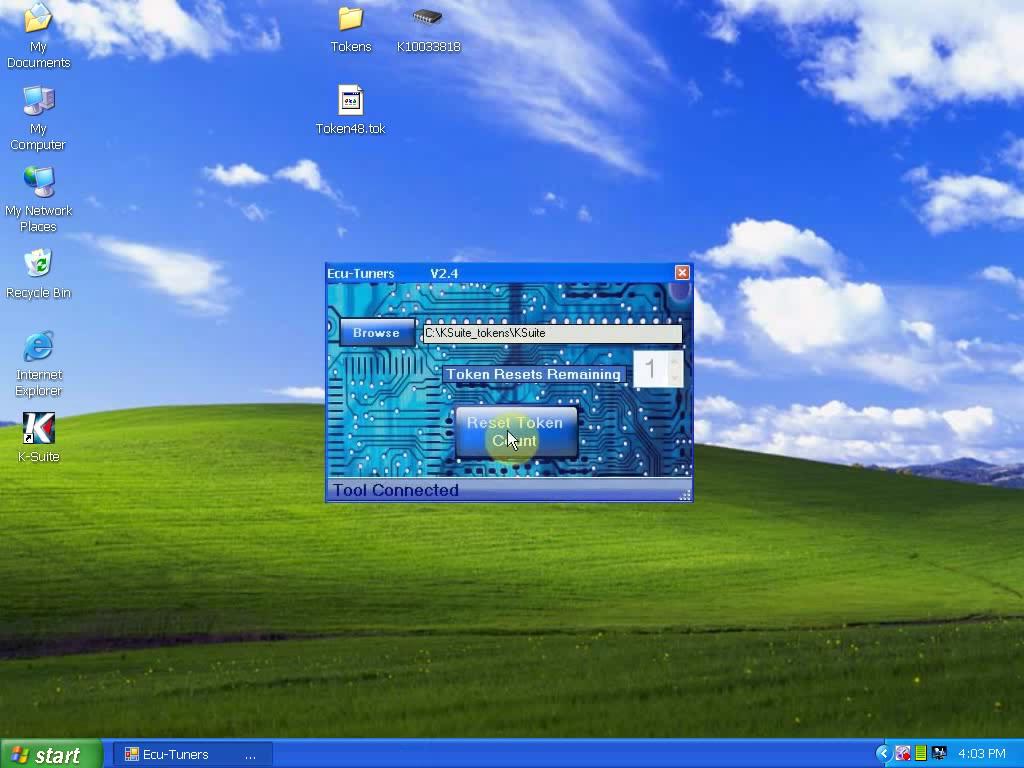
Task: Click the Tool Connected status text
Action: tap(396, 490)
